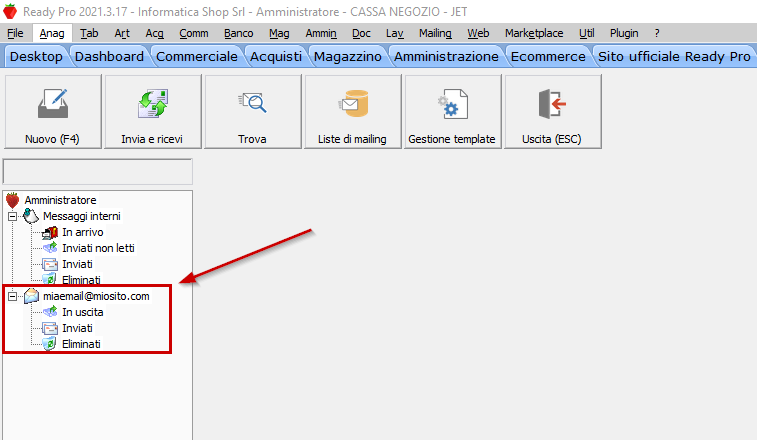Open Gestione template gear document icon
Viewport: 757px width, 440px height.
(453, 103)
